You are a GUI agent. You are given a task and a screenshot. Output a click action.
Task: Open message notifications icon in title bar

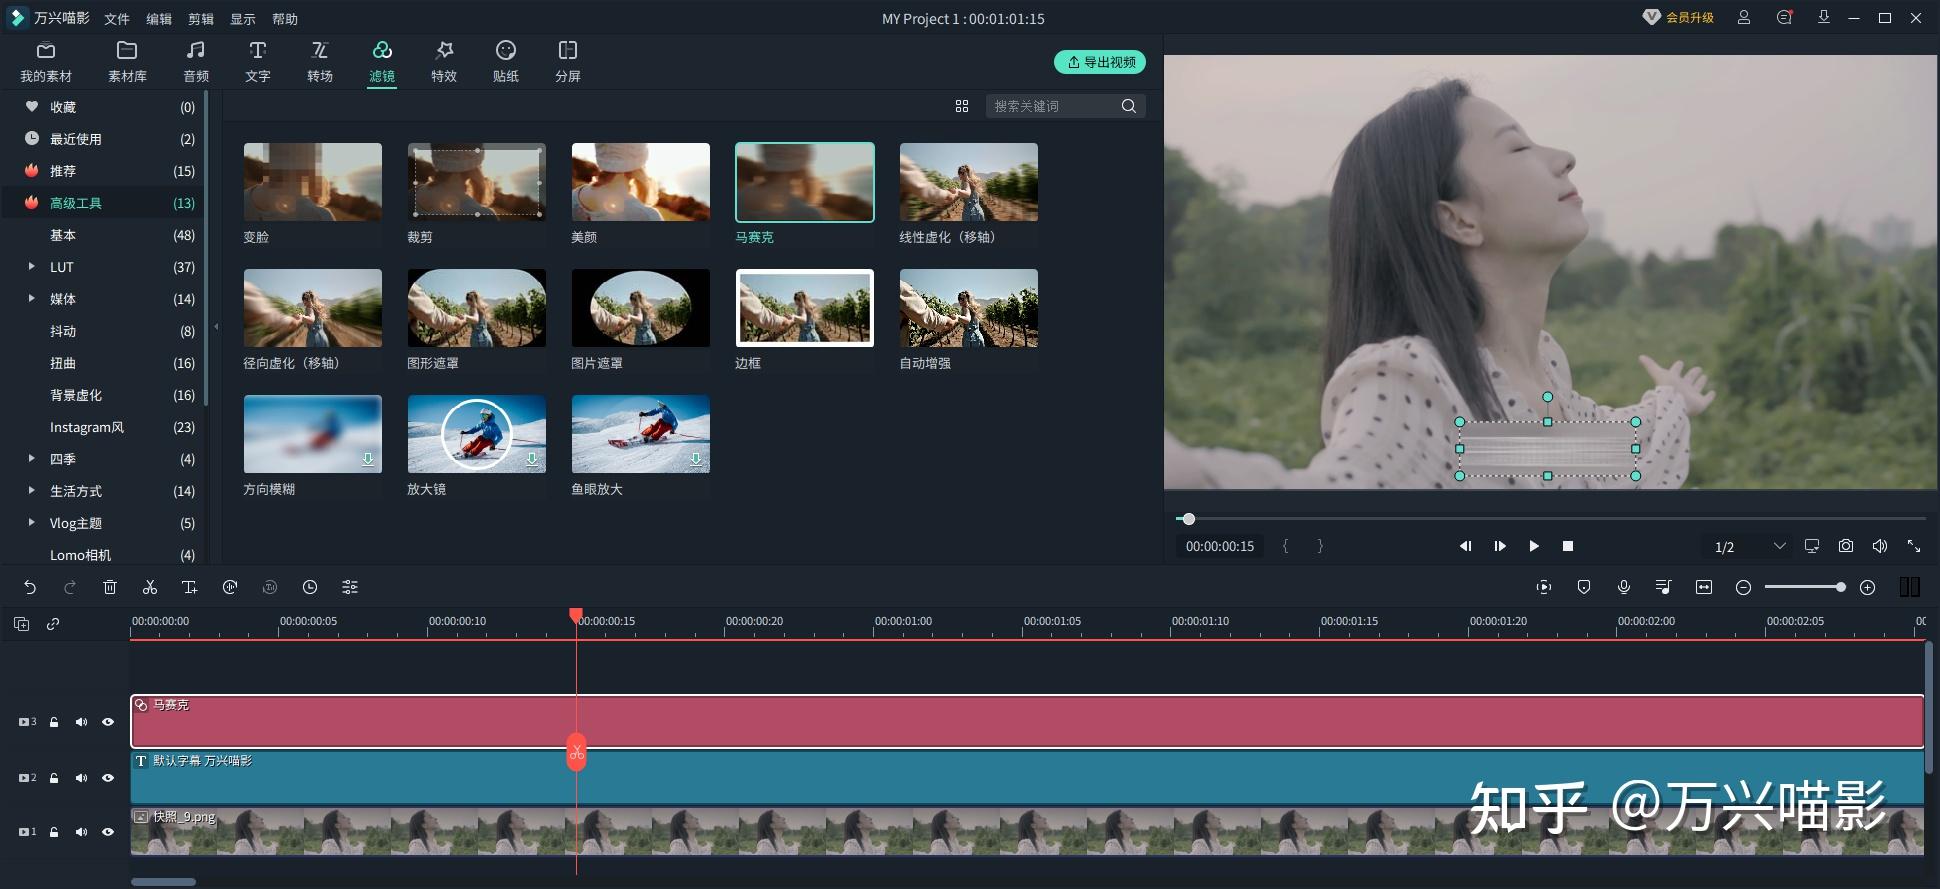point(1784,18)
